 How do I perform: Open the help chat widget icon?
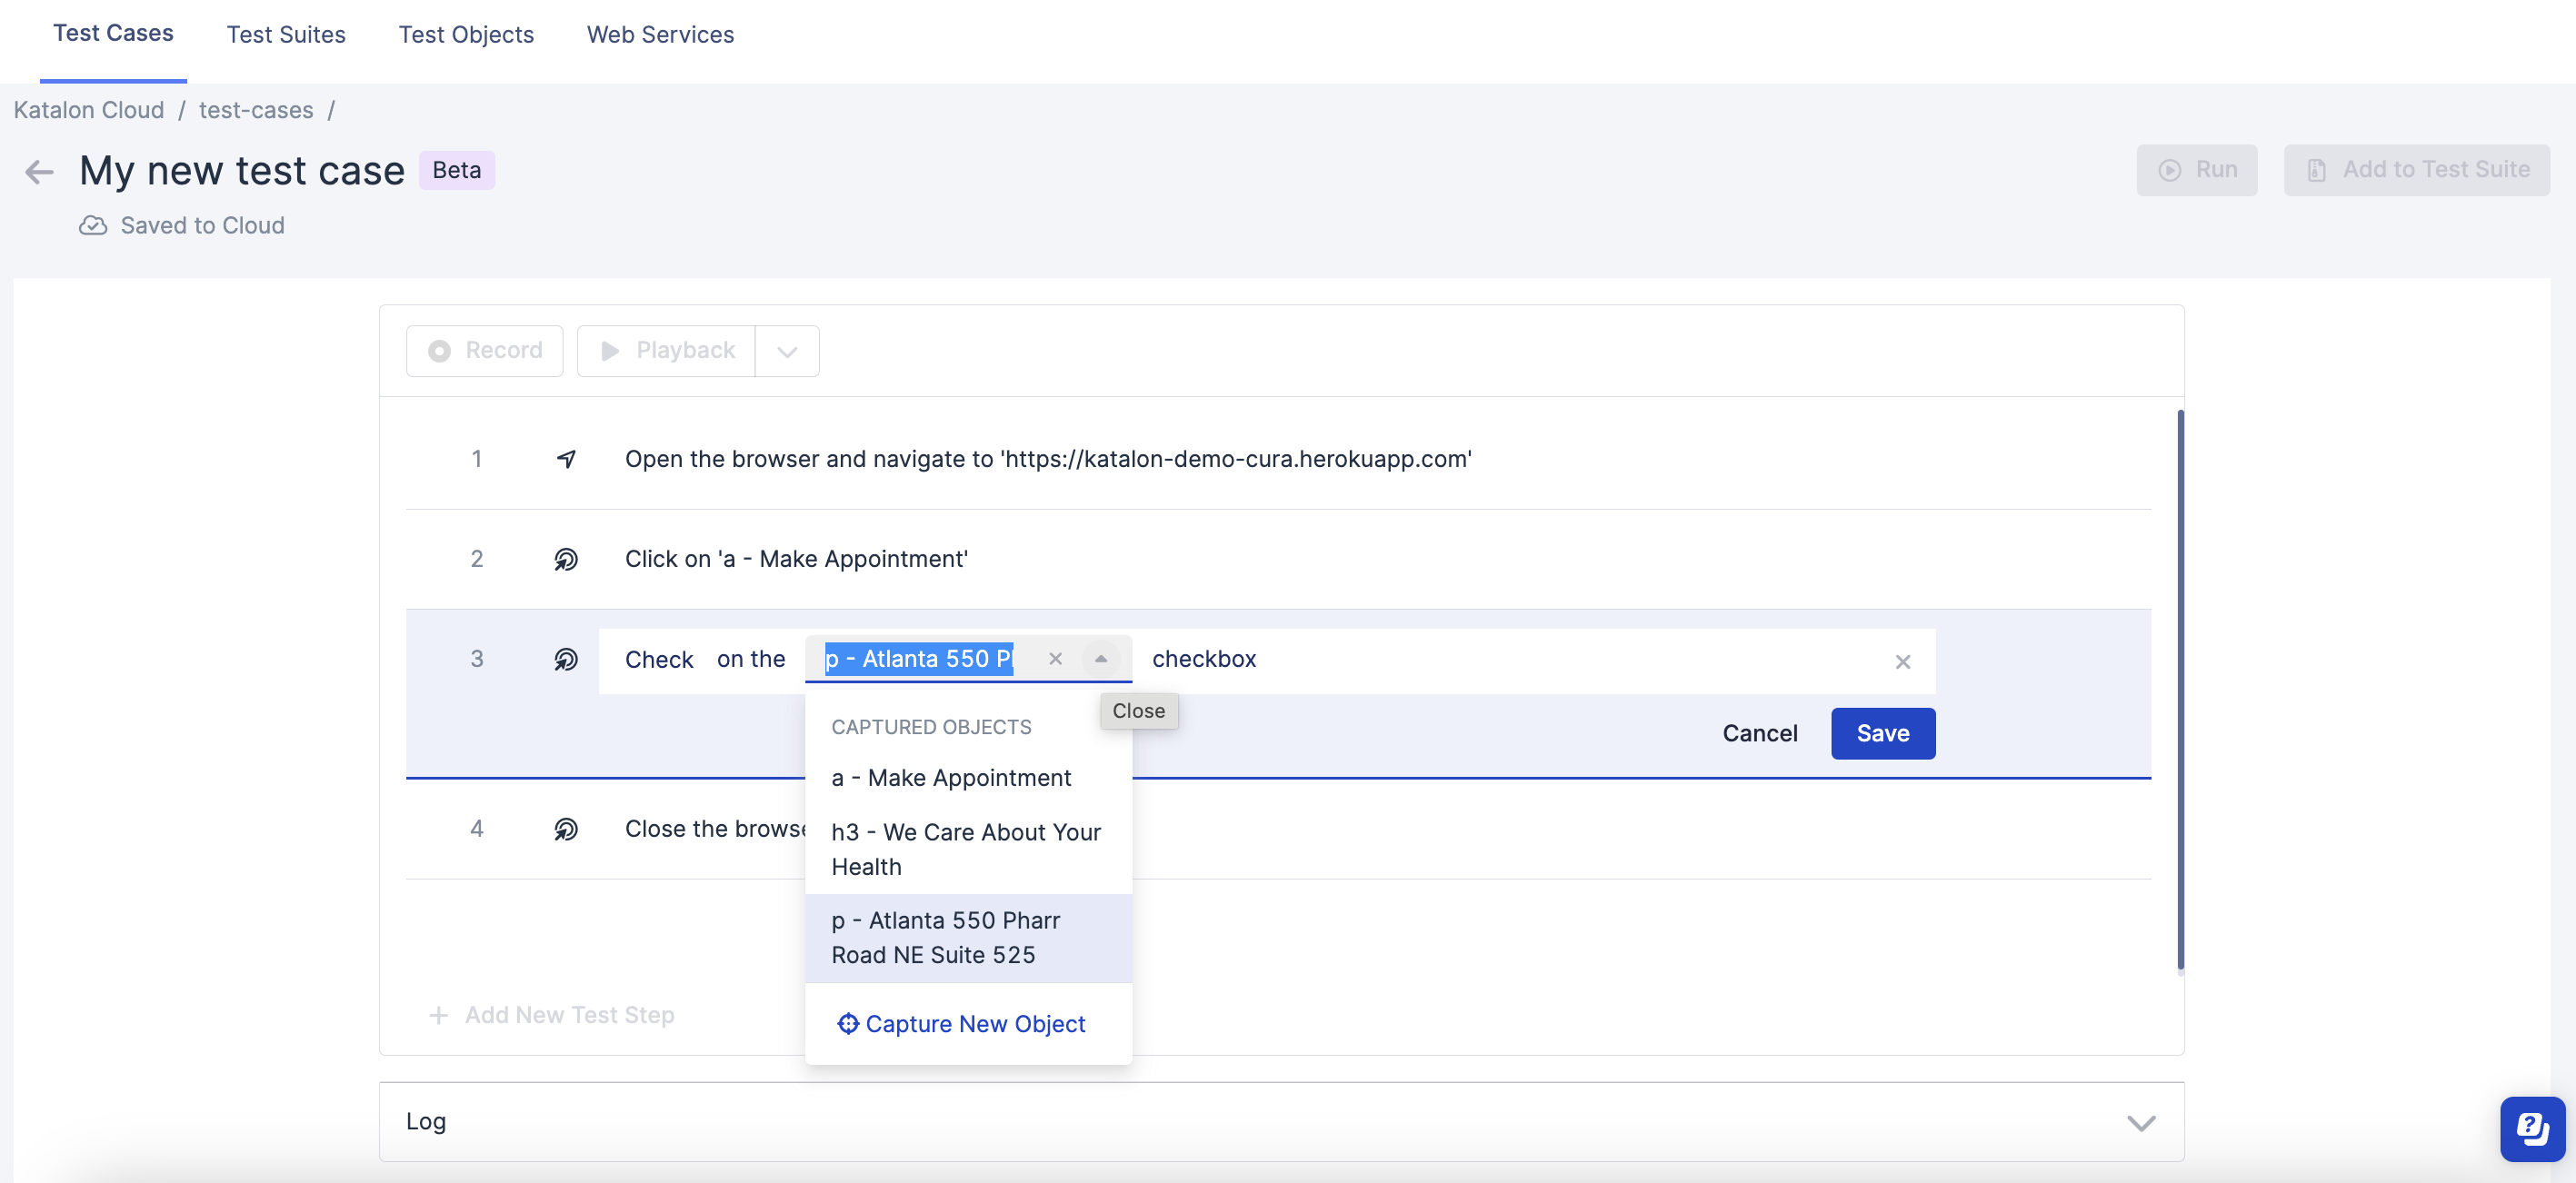point(2532,1129)
